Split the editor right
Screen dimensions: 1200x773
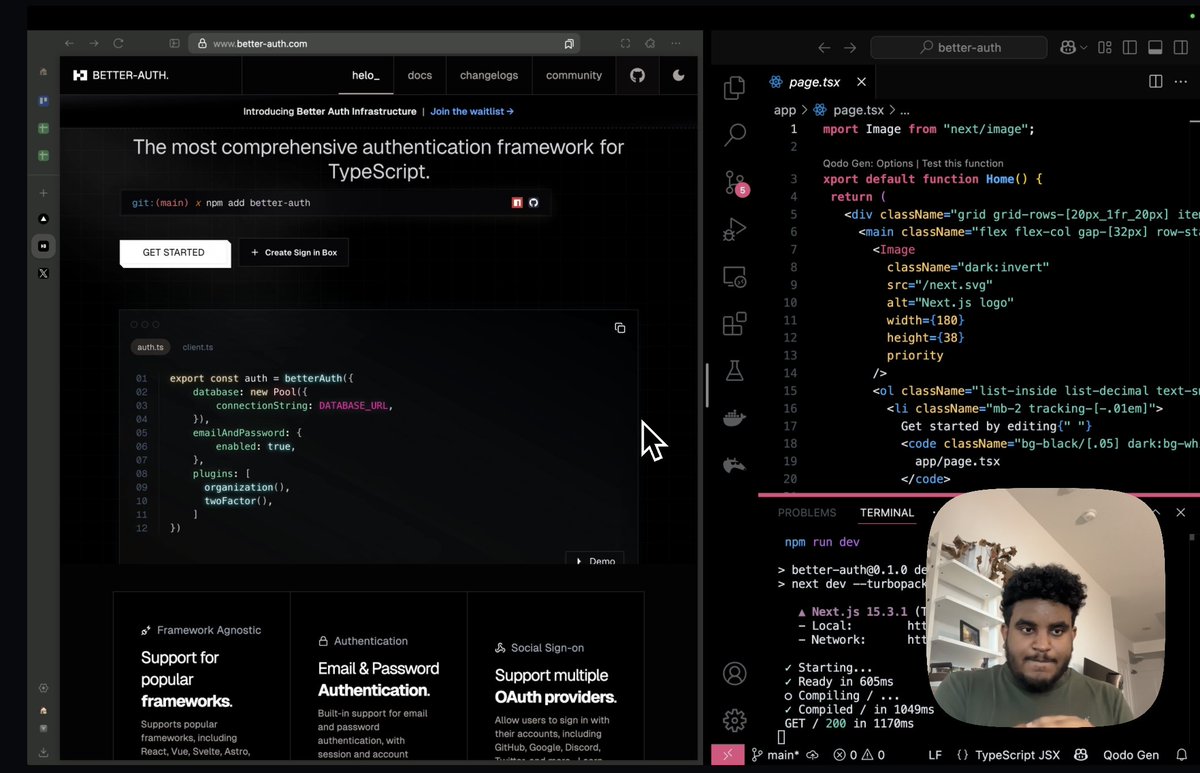(1155, 81)
